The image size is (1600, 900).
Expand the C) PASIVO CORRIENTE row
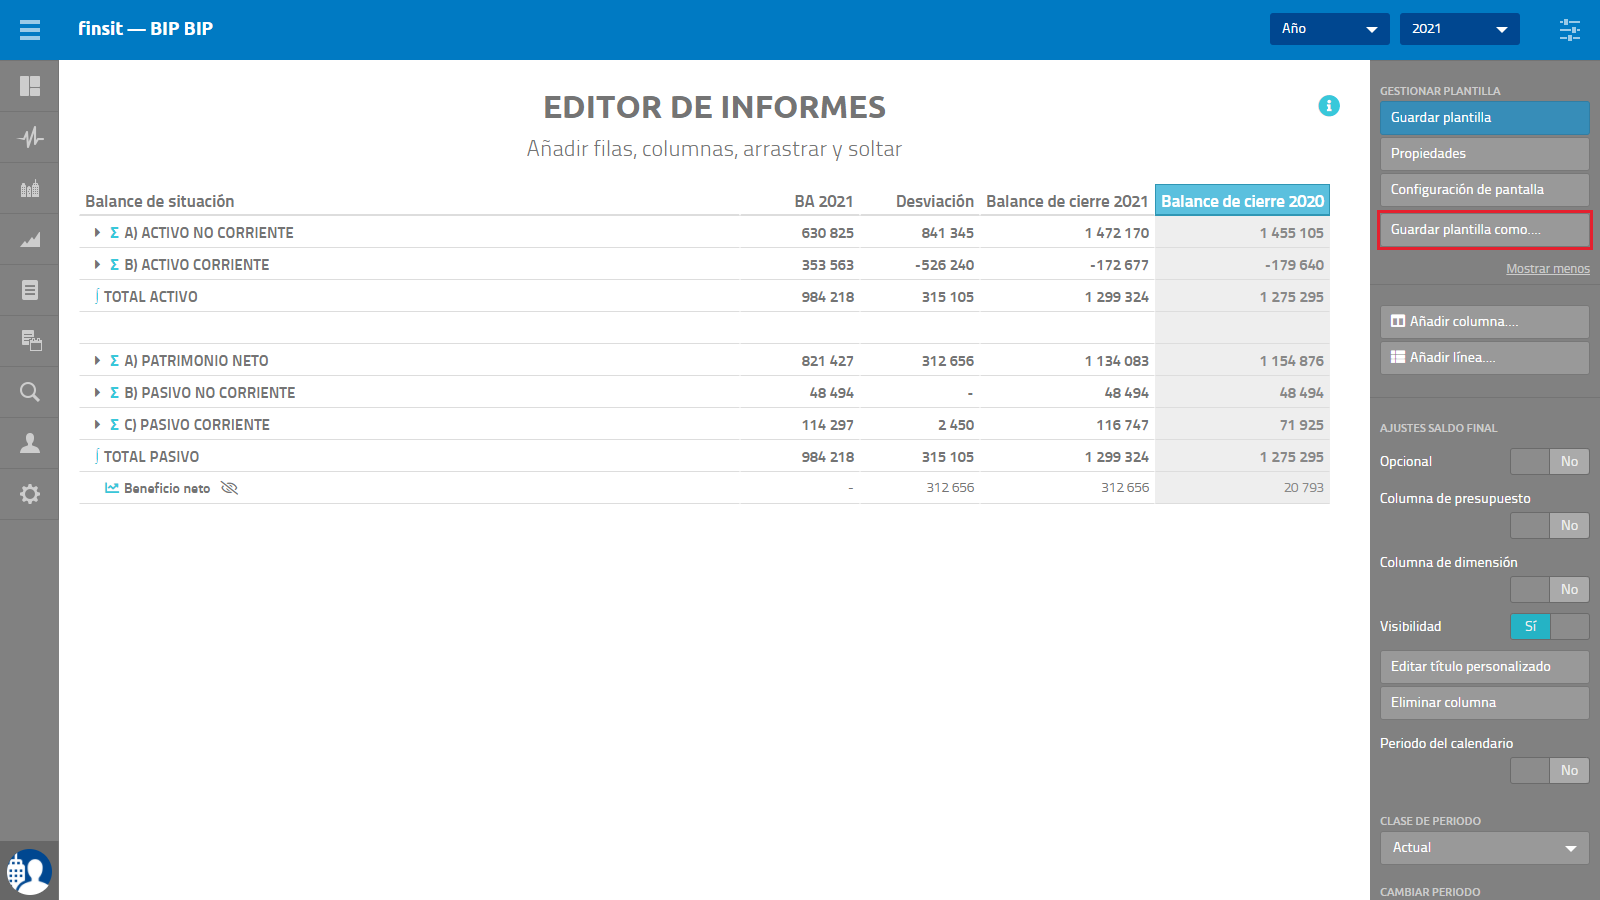[97, 425]
